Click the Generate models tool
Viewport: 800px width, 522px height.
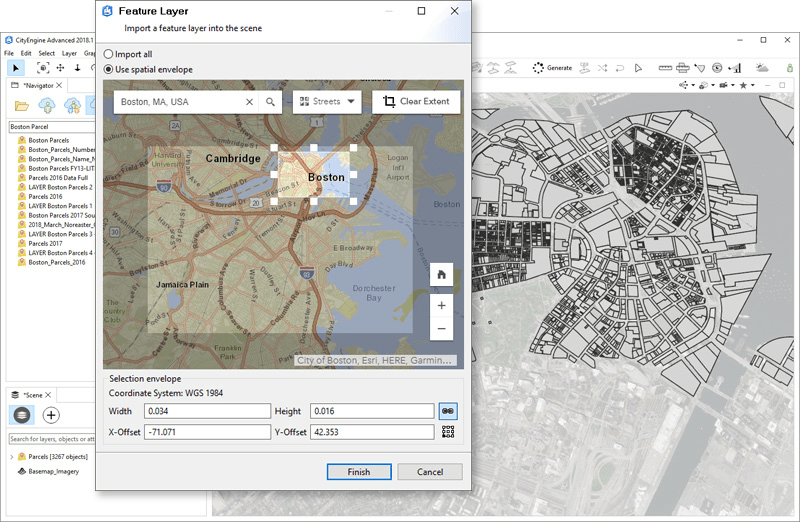tap(551, 68)
